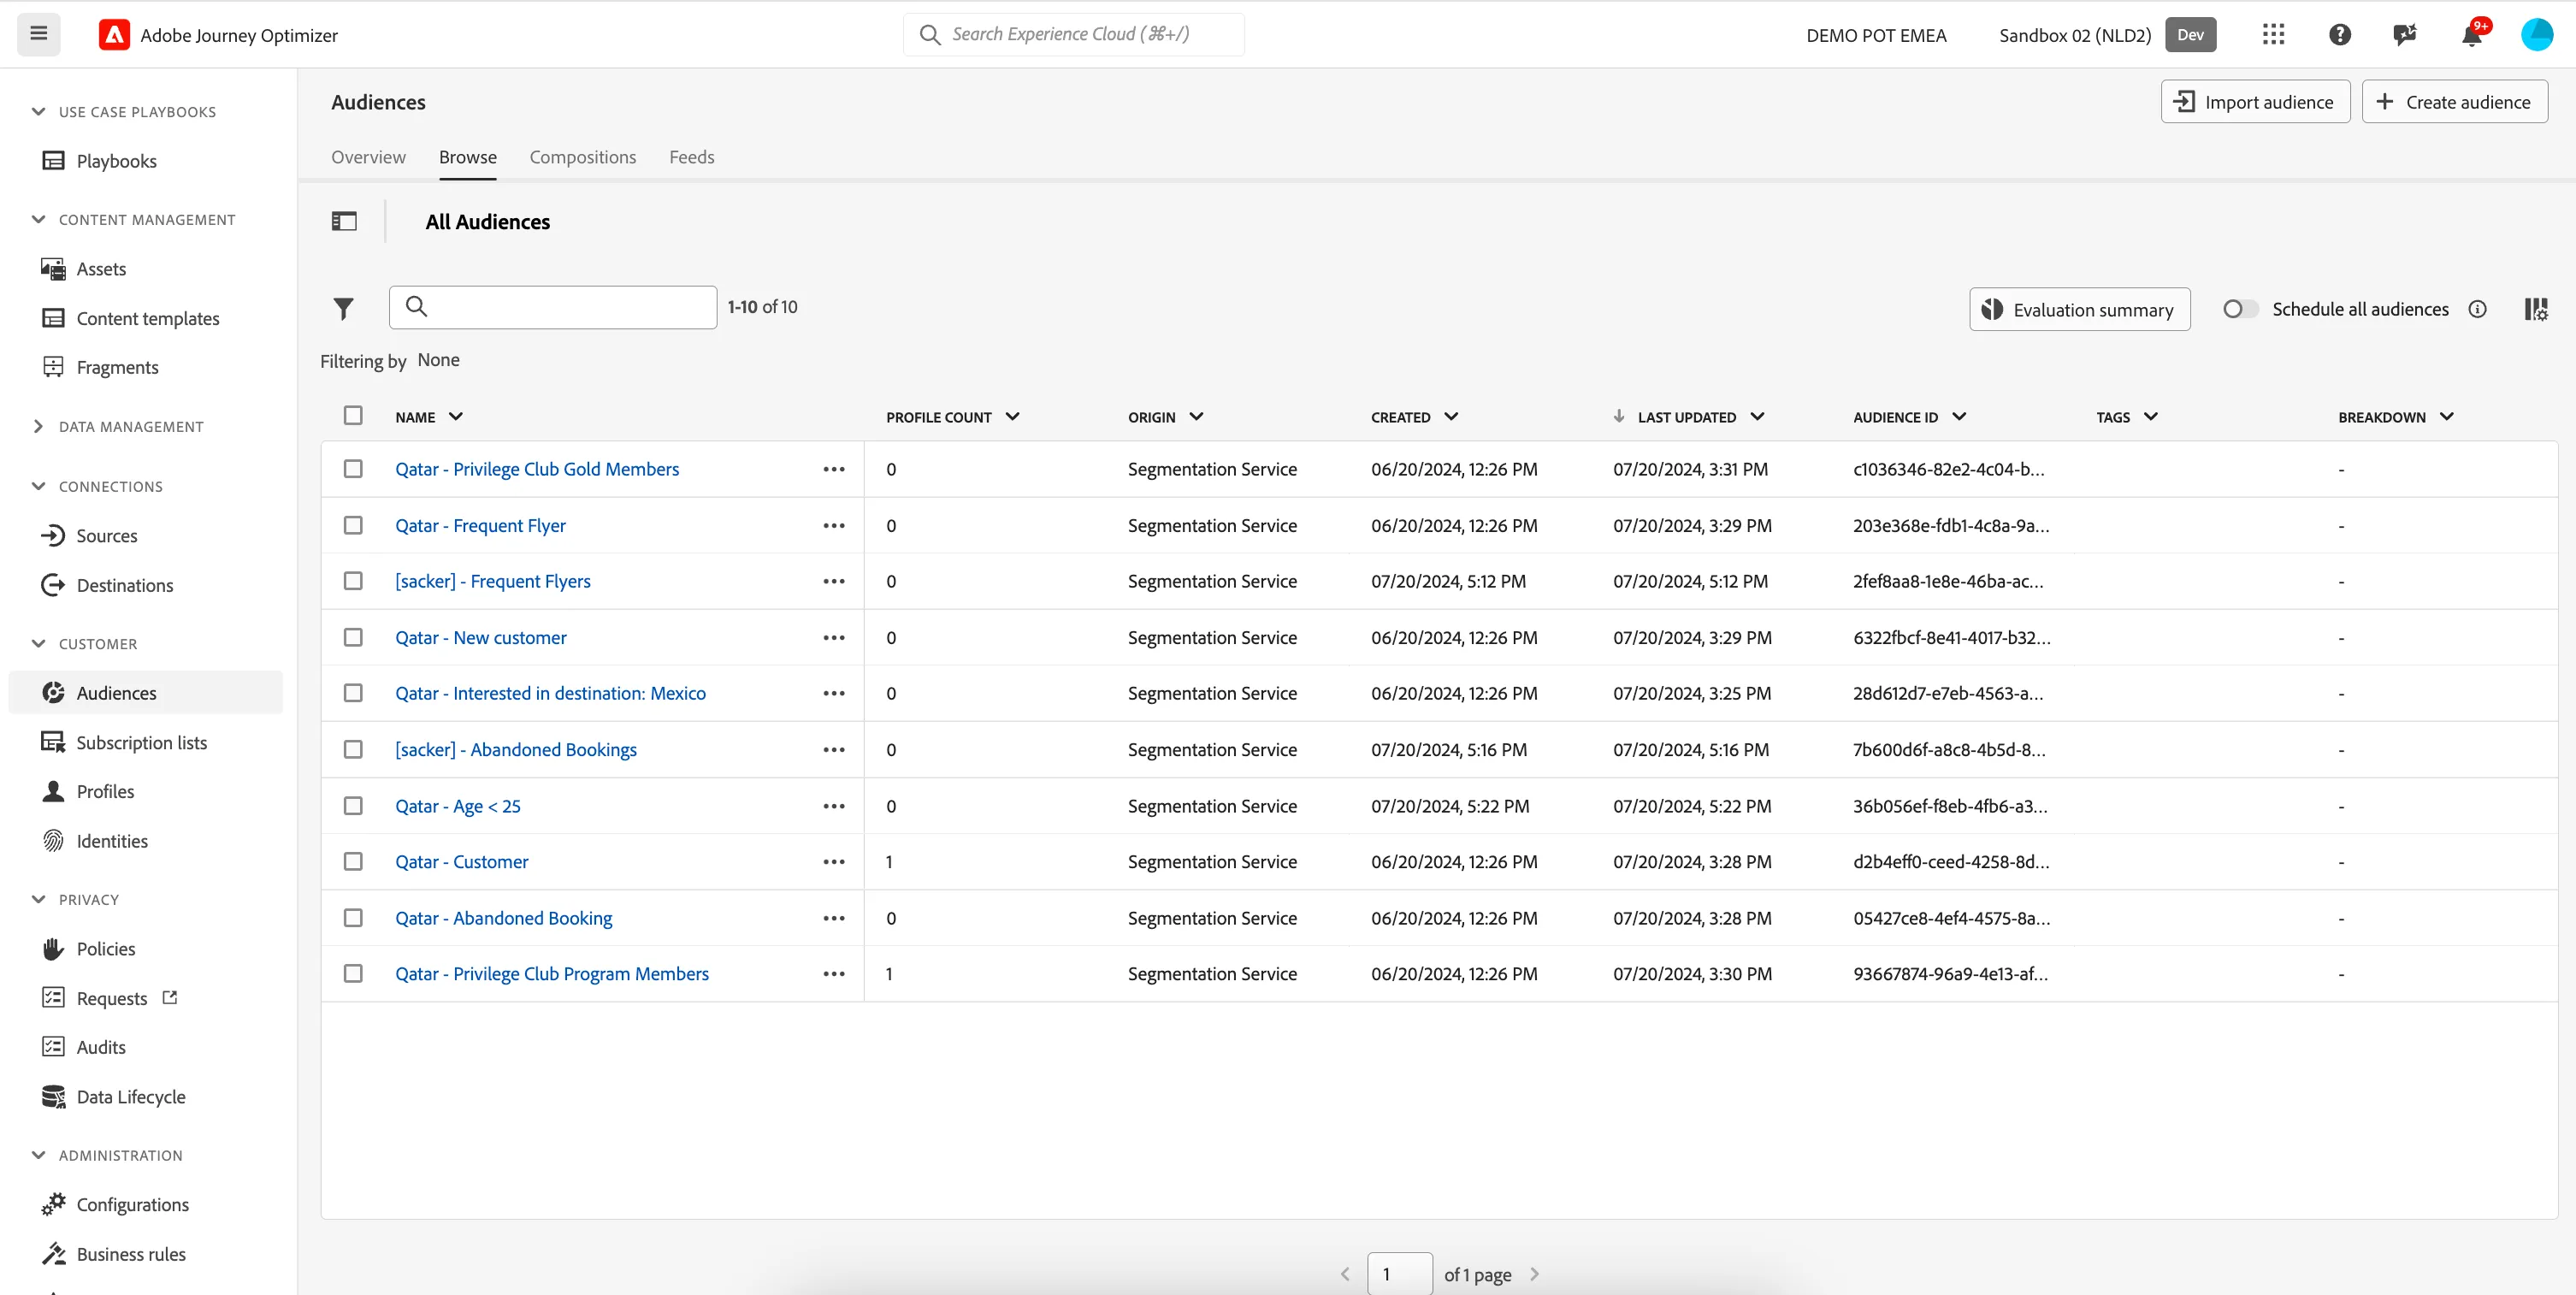
Task: Click the Import audience button
Action: pyautogui.click(x=2255, y=101)
